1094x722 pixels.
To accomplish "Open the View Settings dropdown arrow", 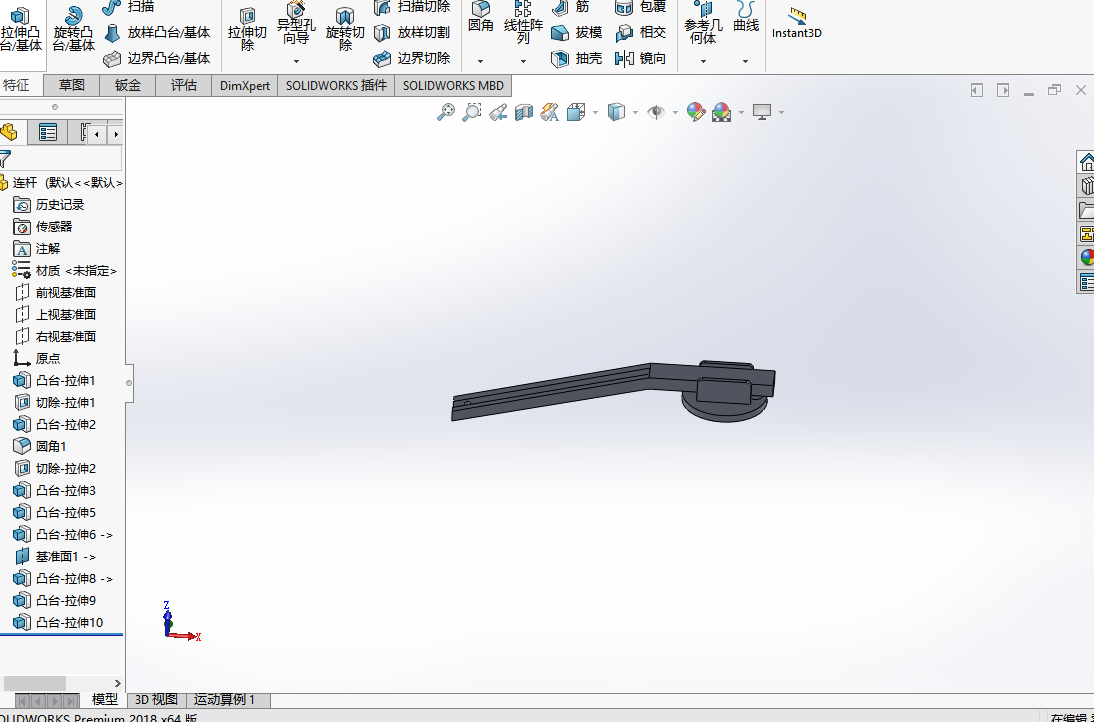I will (x=781, y=112).
